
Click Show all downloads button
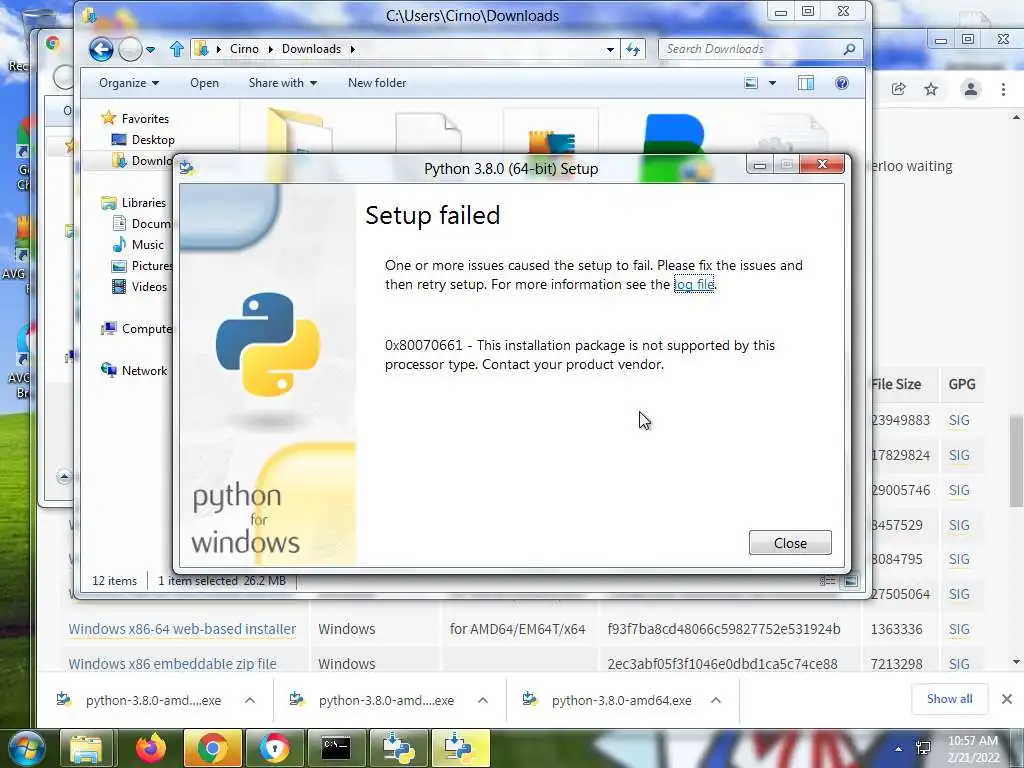(950, 699)
